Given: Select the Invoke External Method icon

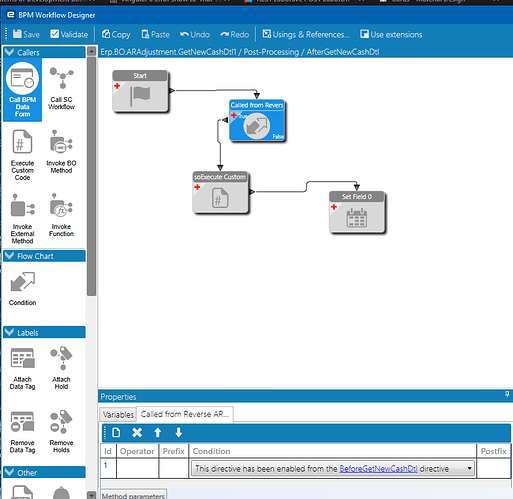Looking at the screenshot, I should [x=22, y=218].
